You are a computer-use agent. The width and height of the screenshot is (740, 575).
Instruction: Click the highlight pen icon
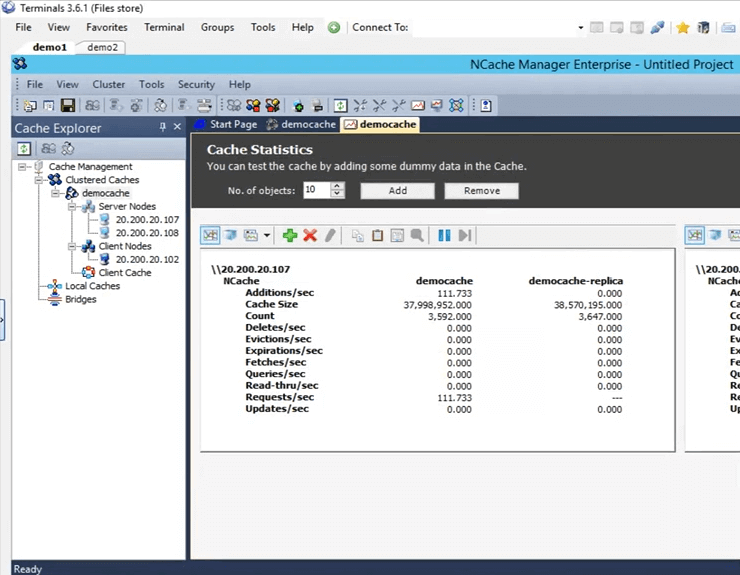pos(330,235)
